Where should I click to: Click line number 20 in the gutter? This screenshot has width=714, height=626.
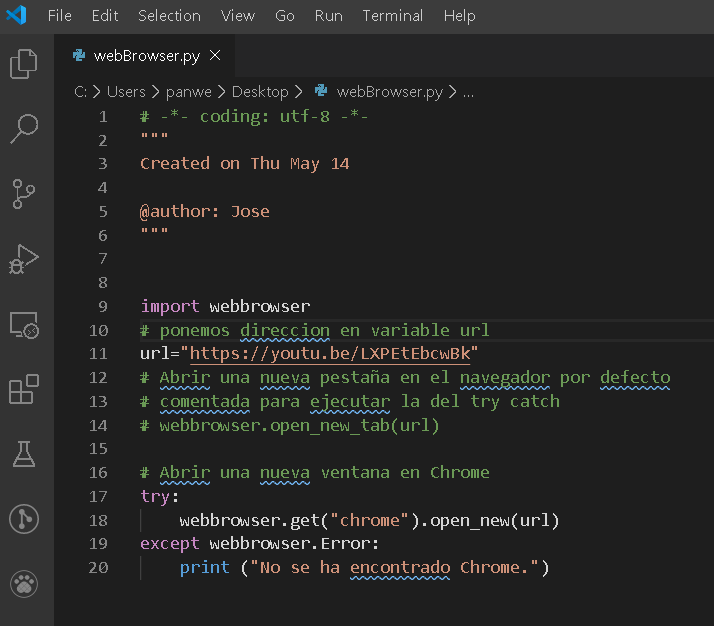[98, 567]
